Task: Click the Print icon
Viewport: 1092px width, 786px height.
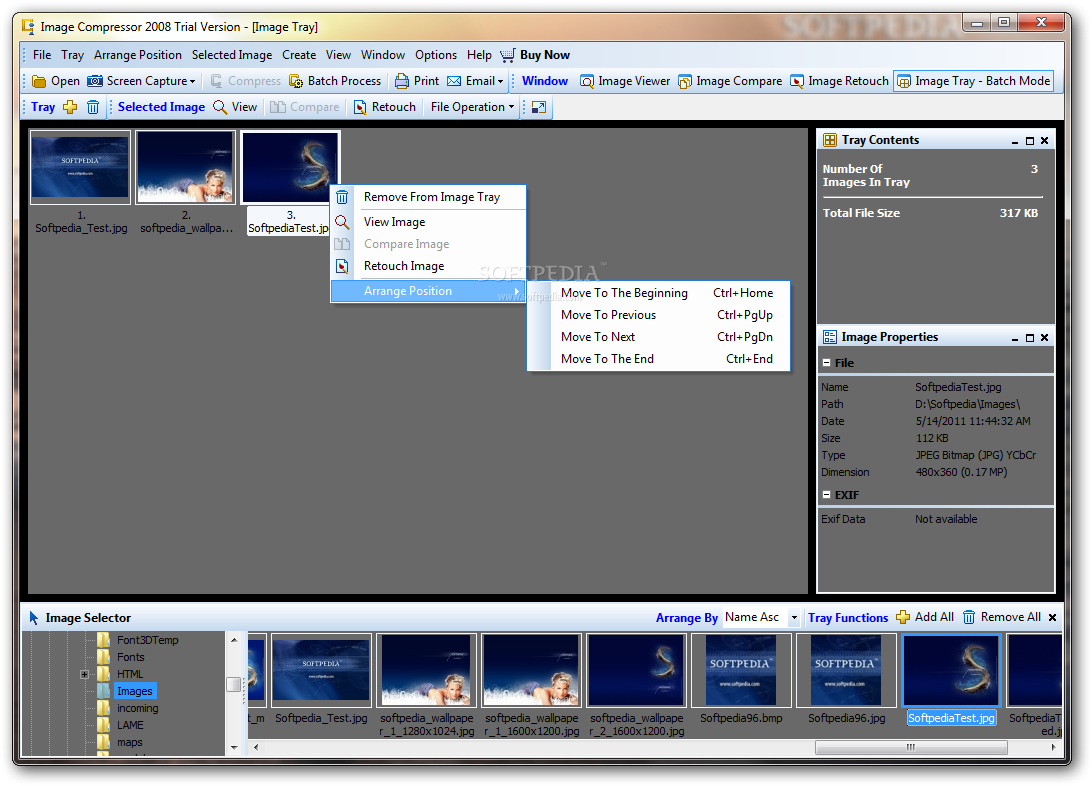Action: (x=402, y=81)
